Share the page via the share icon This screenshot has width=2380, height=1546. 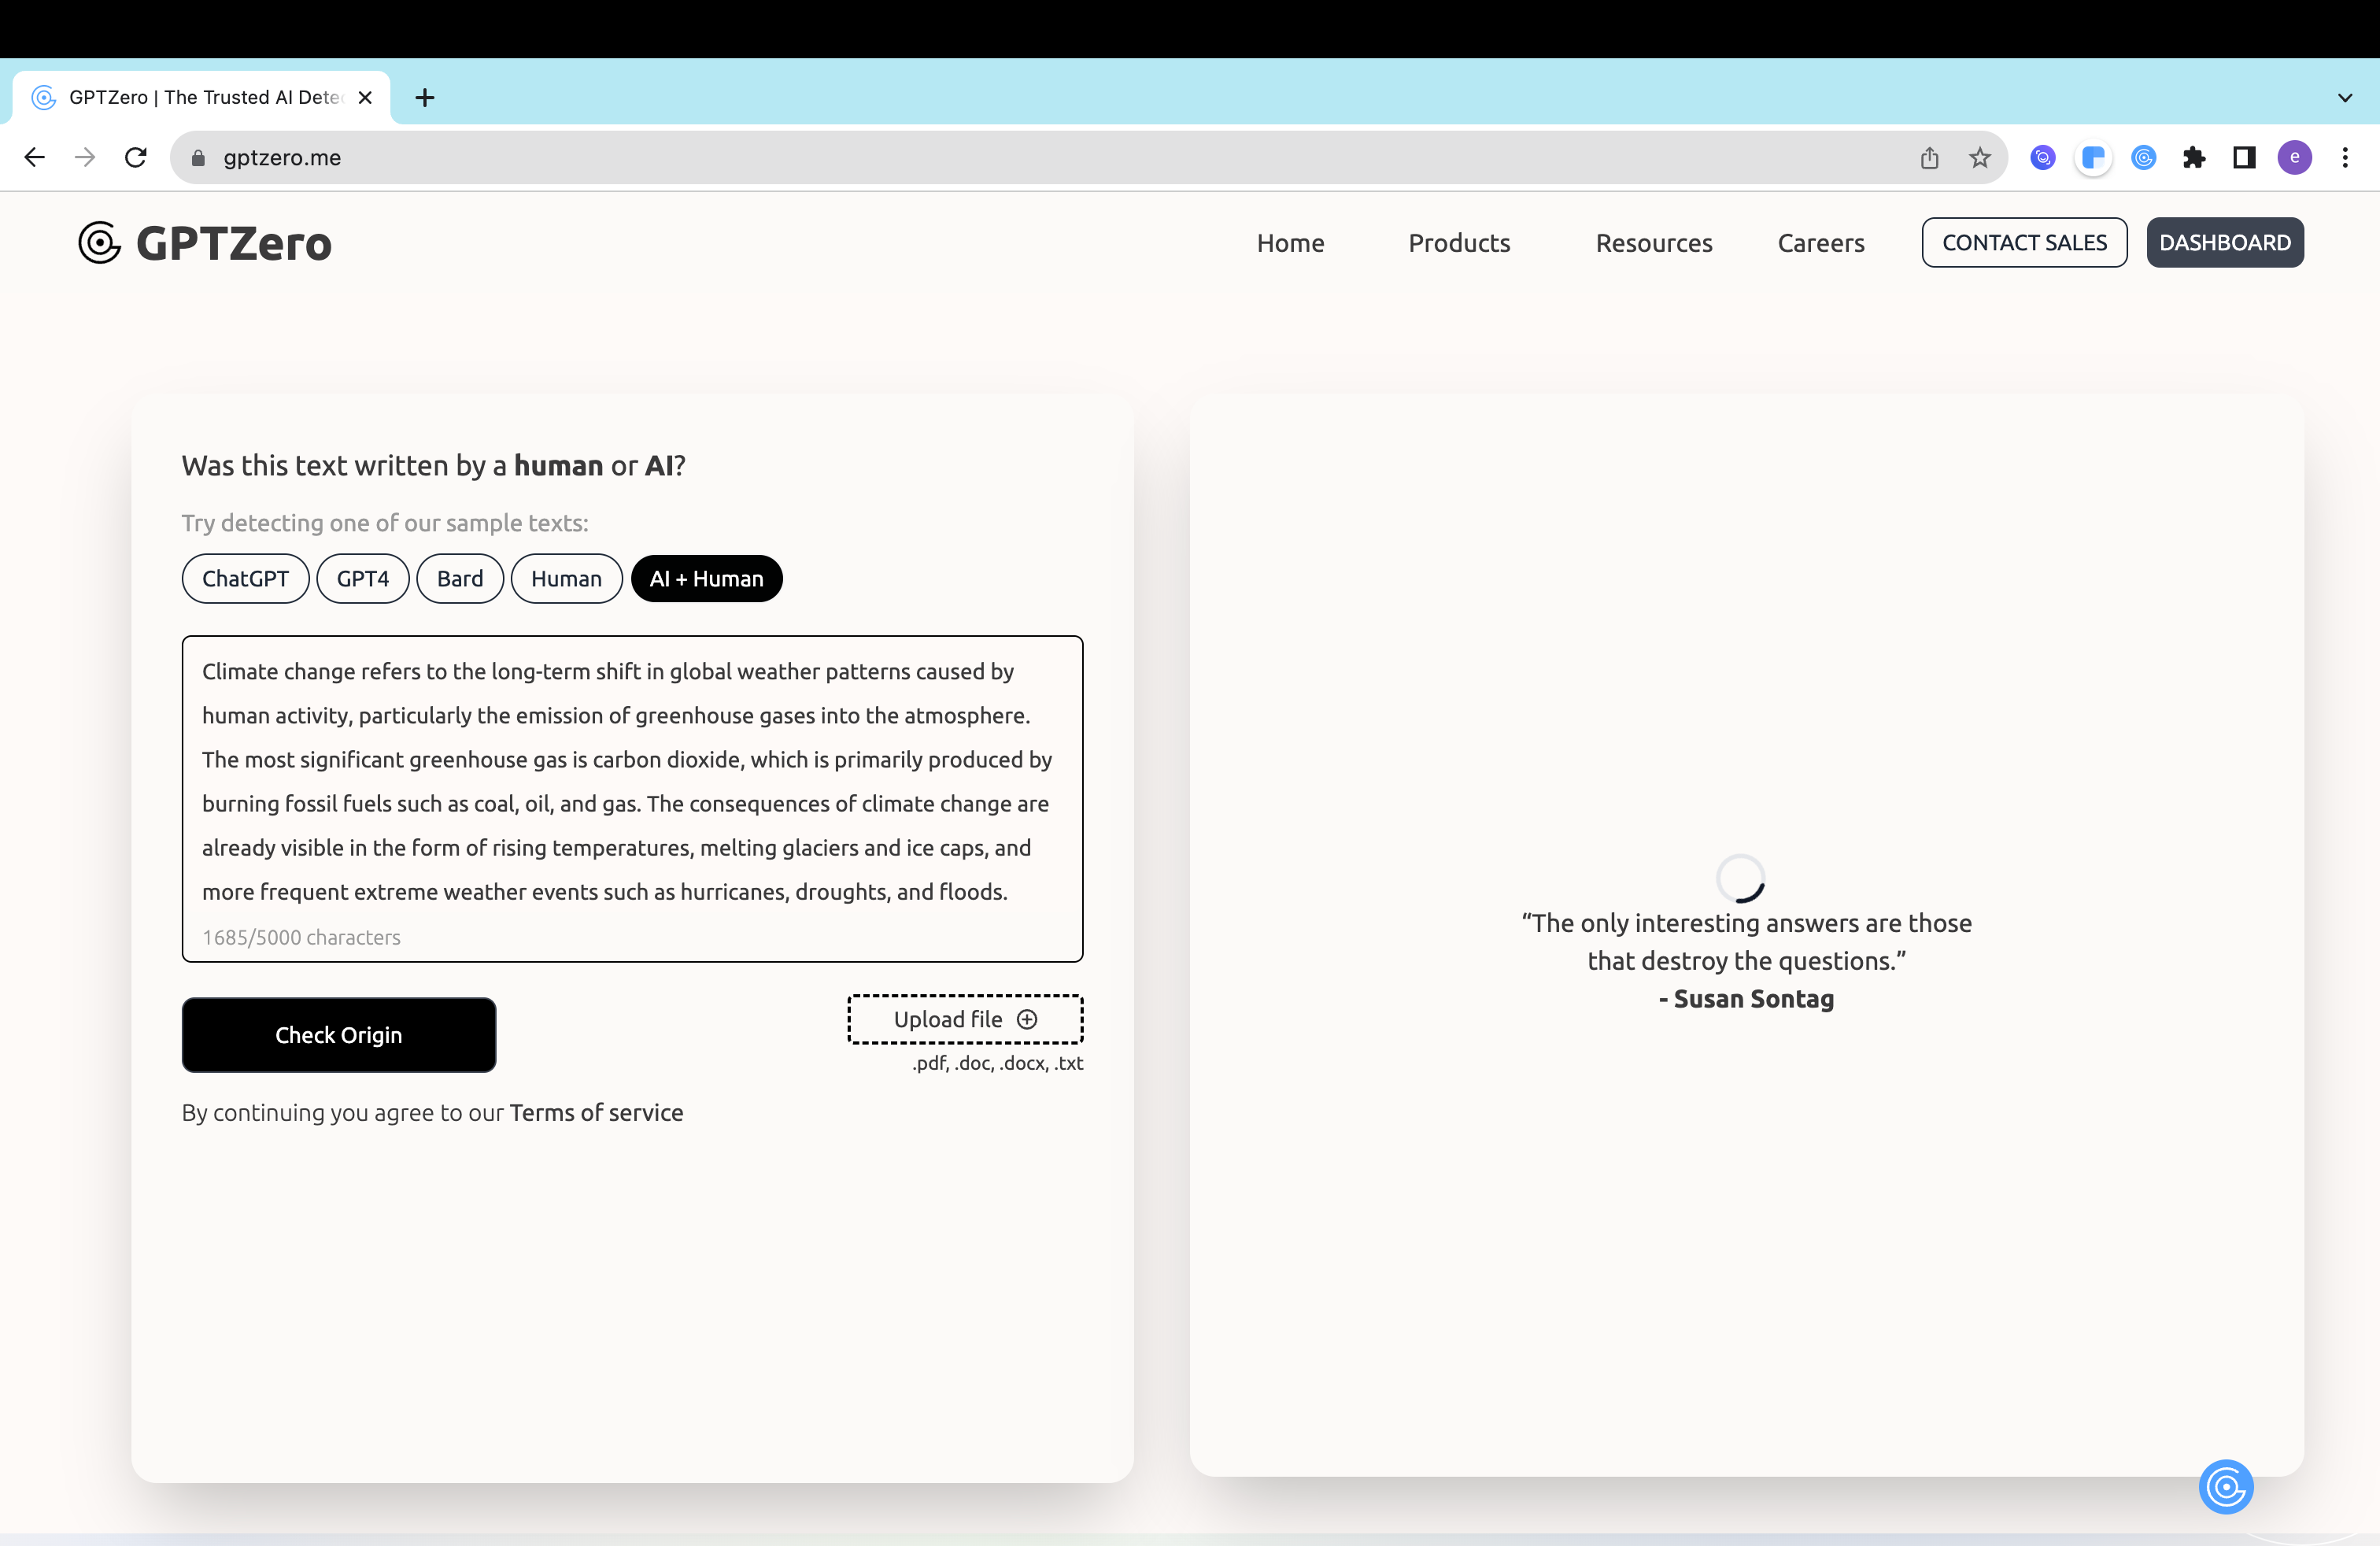pos(1928,157)
